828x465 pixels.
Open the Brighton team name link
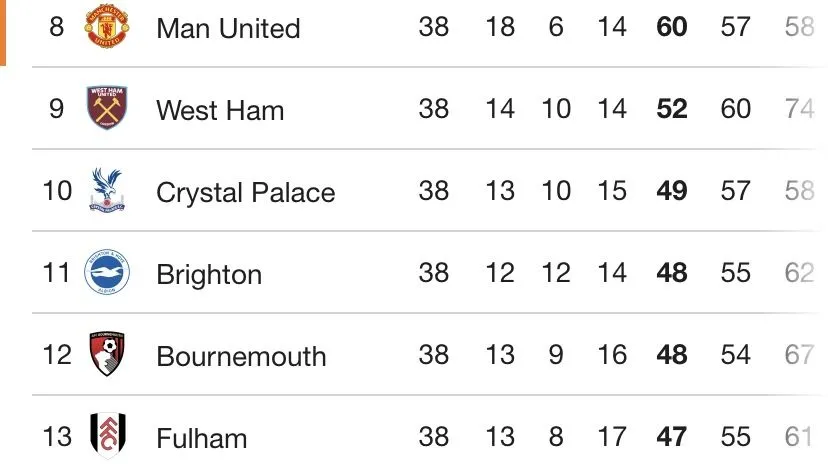coord(209,274)
